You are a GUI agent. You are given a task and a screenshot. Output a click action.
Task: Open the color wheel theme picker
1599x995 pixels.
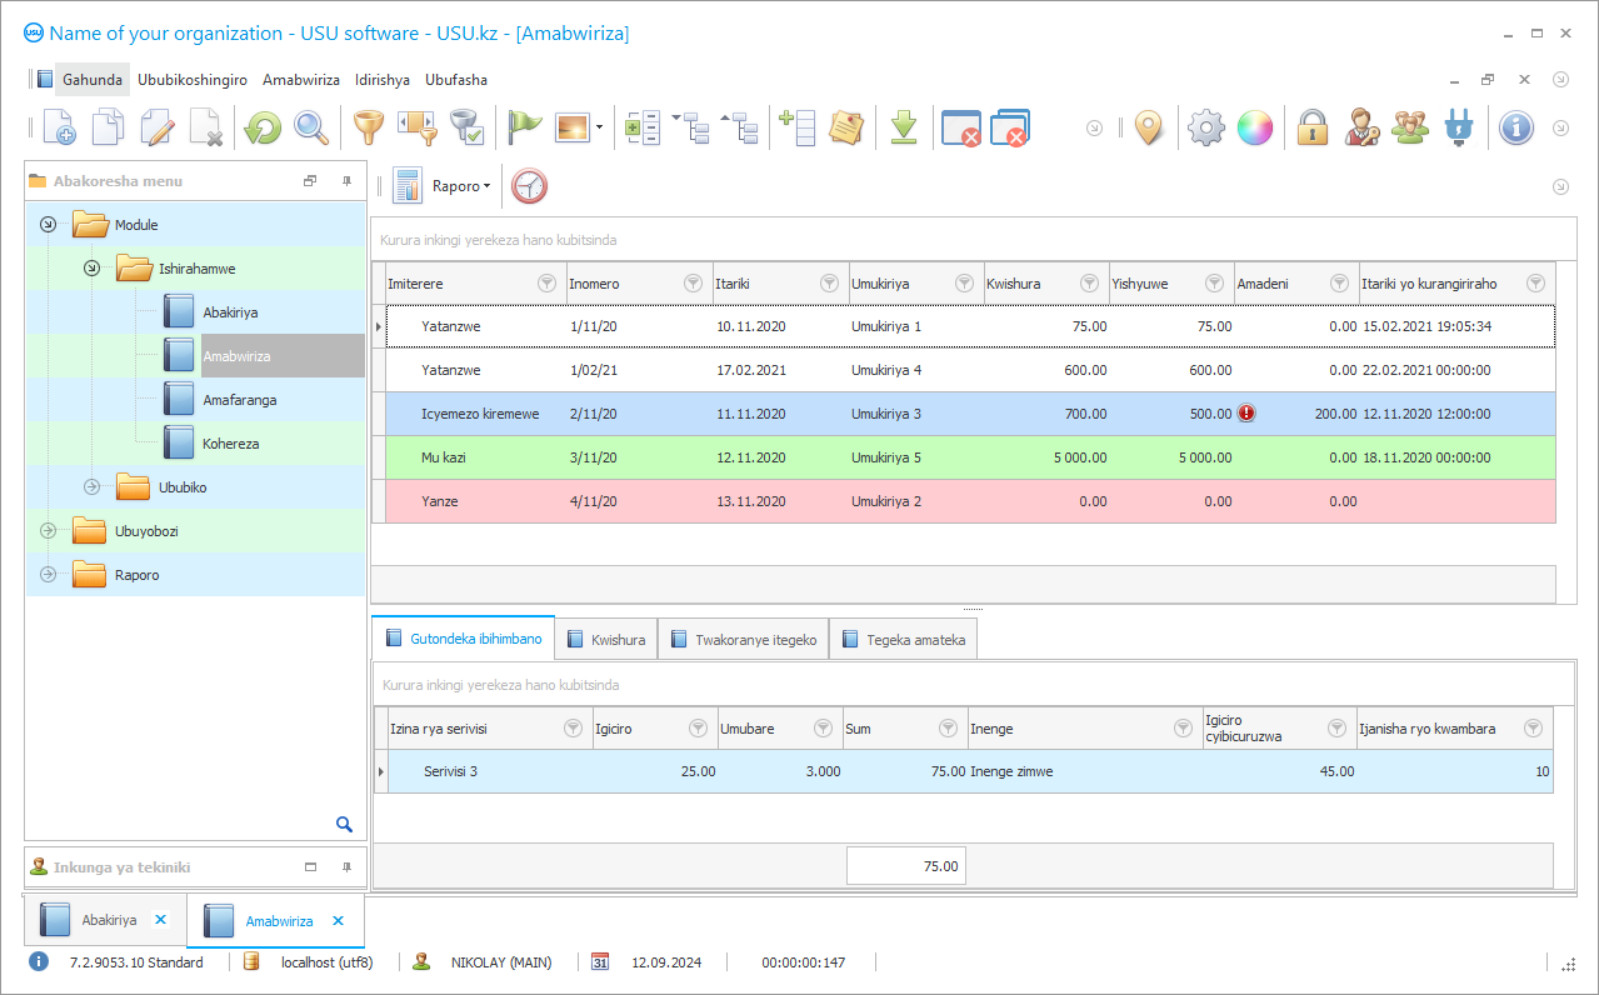pyautogui.click(x=1254, y=128)
